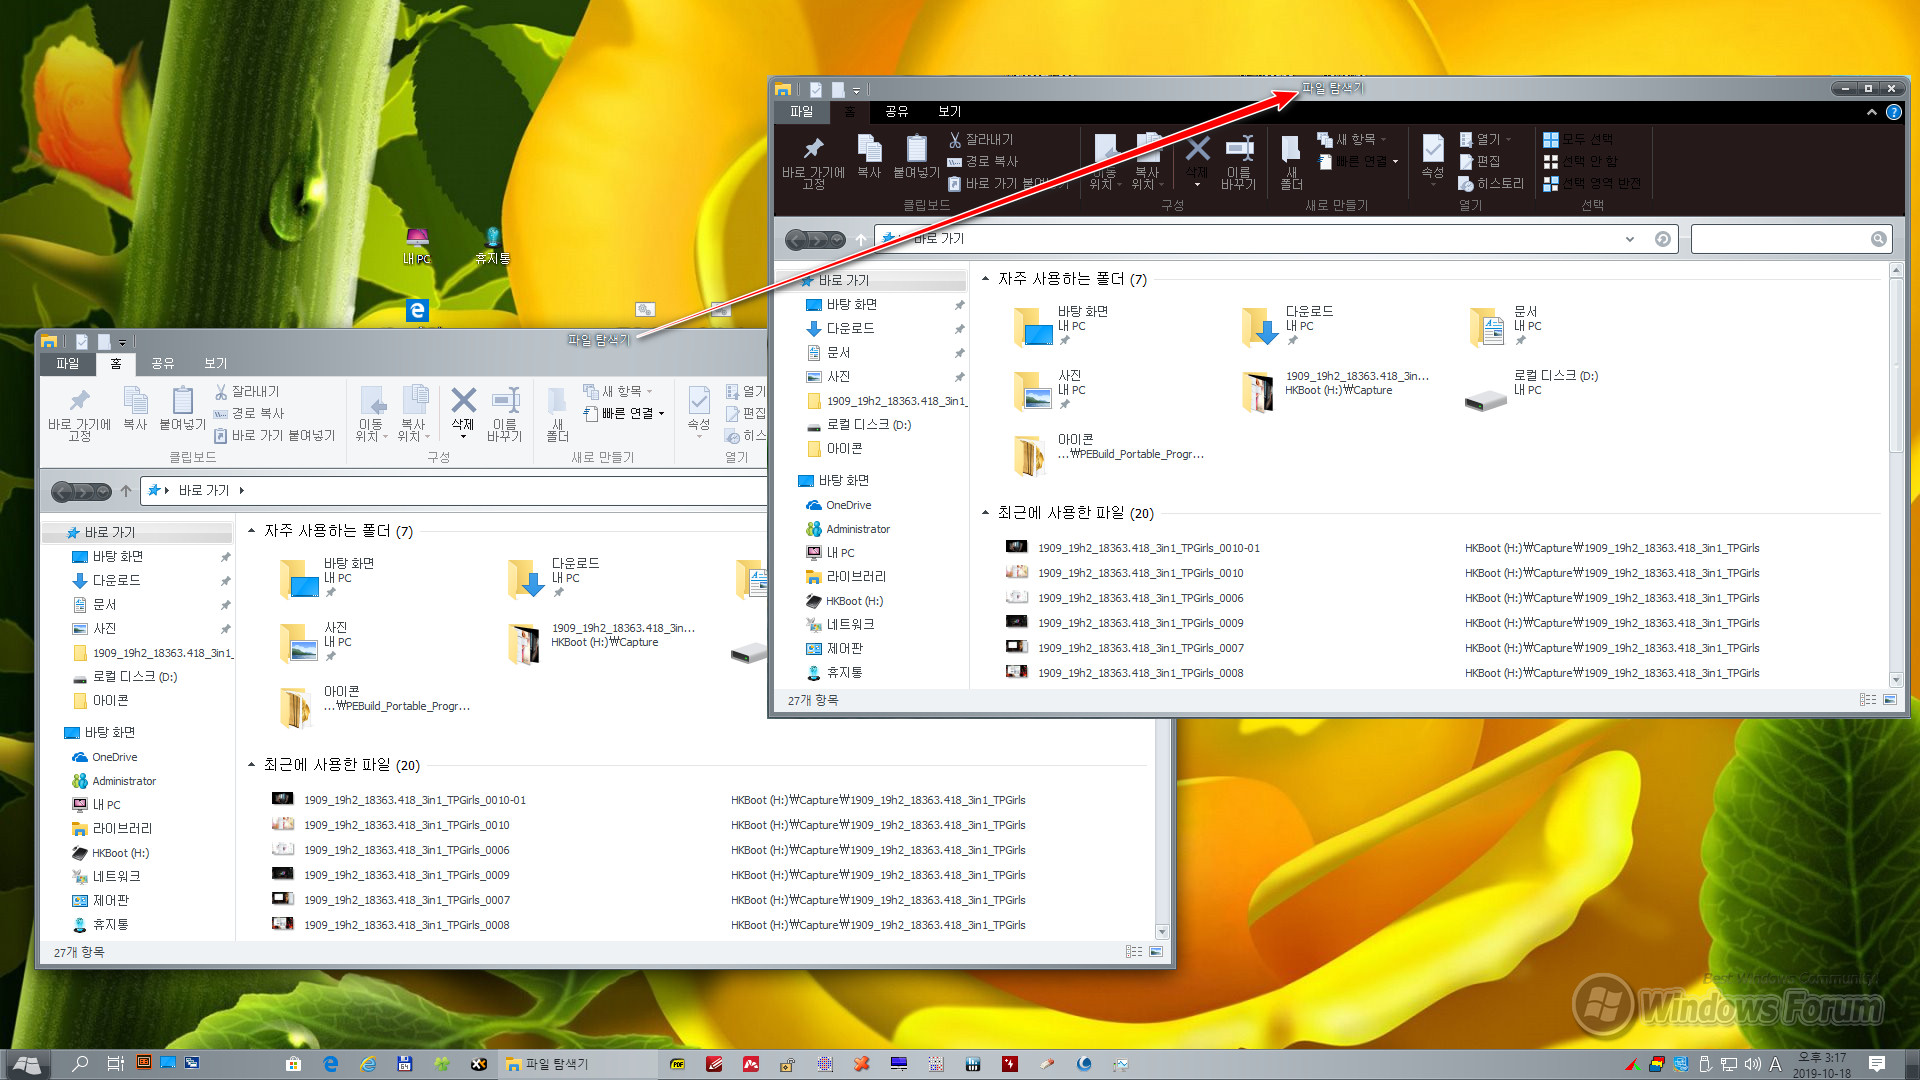Switch to details view in light-ribbon window status bar
Screen dimensions: 1920x1080
pyautogui.click(x=1133, y=952)
